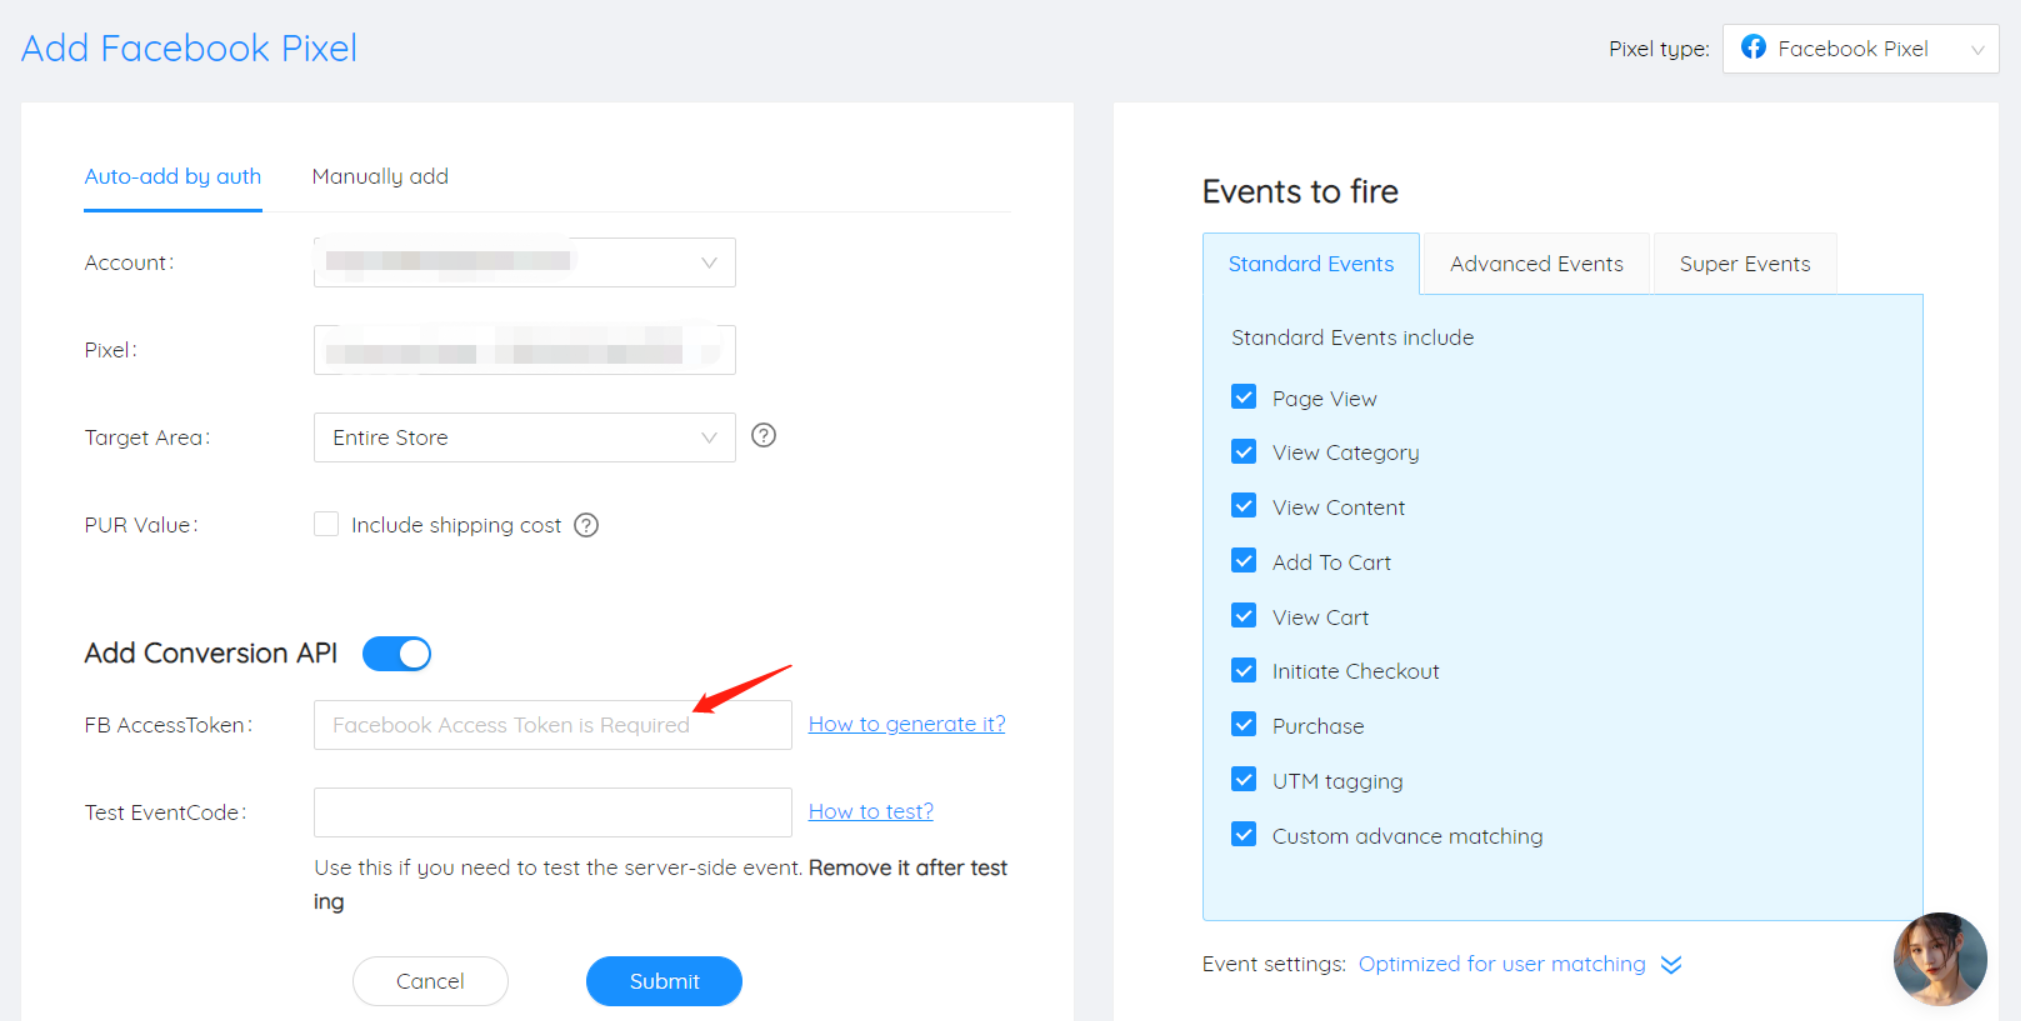Uncheck the View Category event
2021x1021 pixels.
[x=1243, y=452]
